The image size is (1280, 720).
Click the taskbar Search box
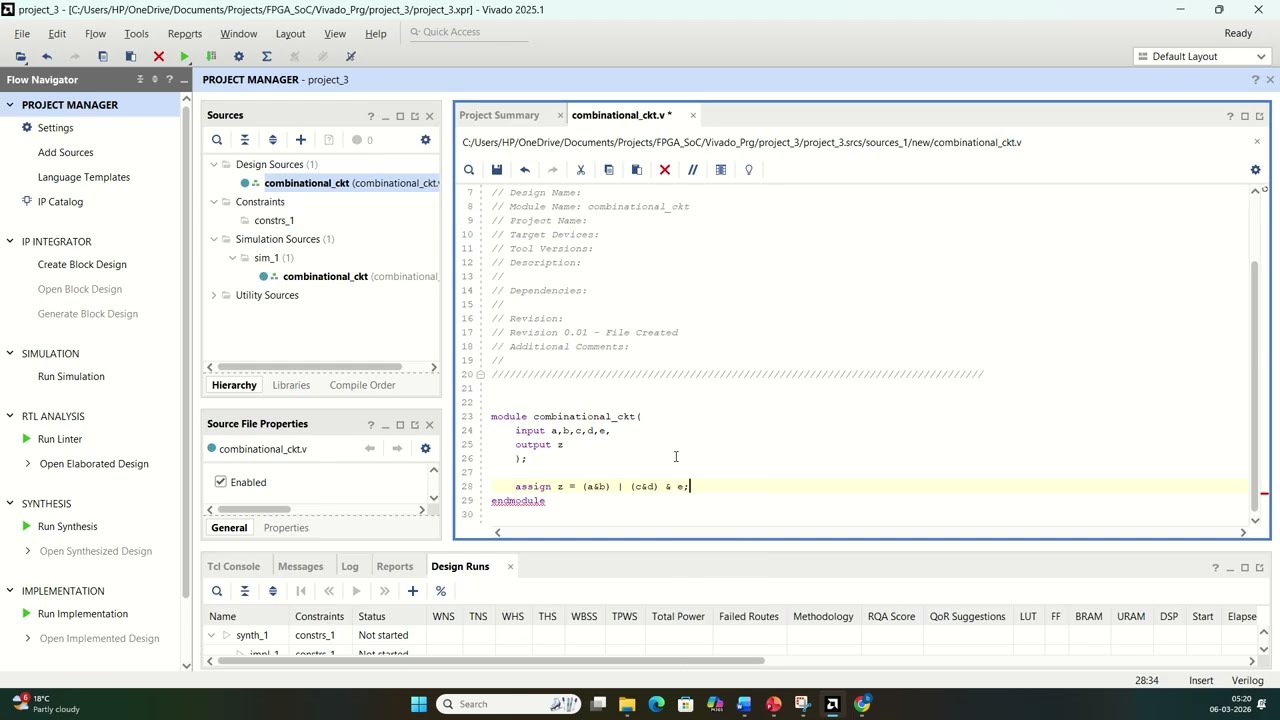pyautogui.click(x=509, y=704)
